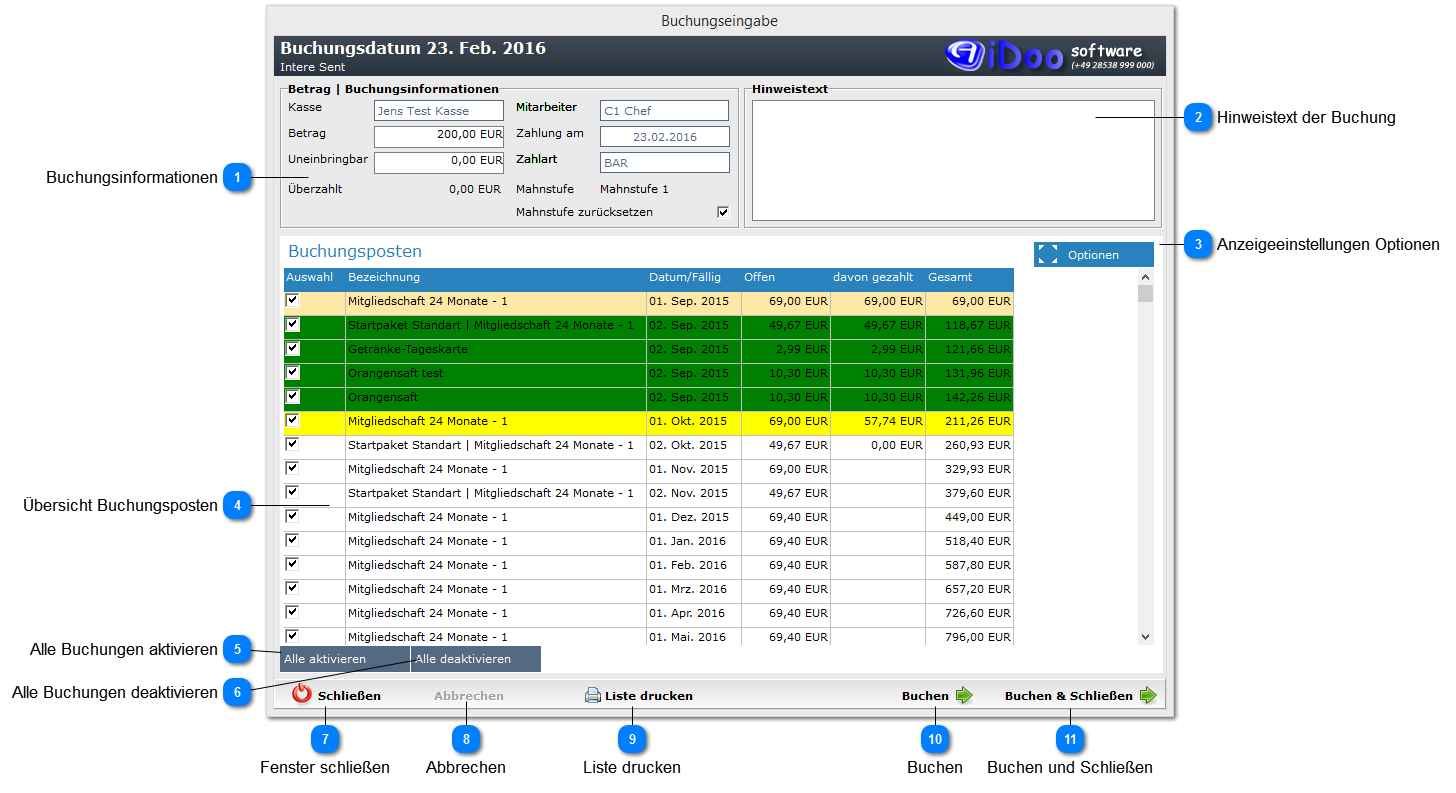Click the scrollbar up arrow of Buchungsposten list
This screenshot has width=1456, height=793.
(x=1146, y=277)
